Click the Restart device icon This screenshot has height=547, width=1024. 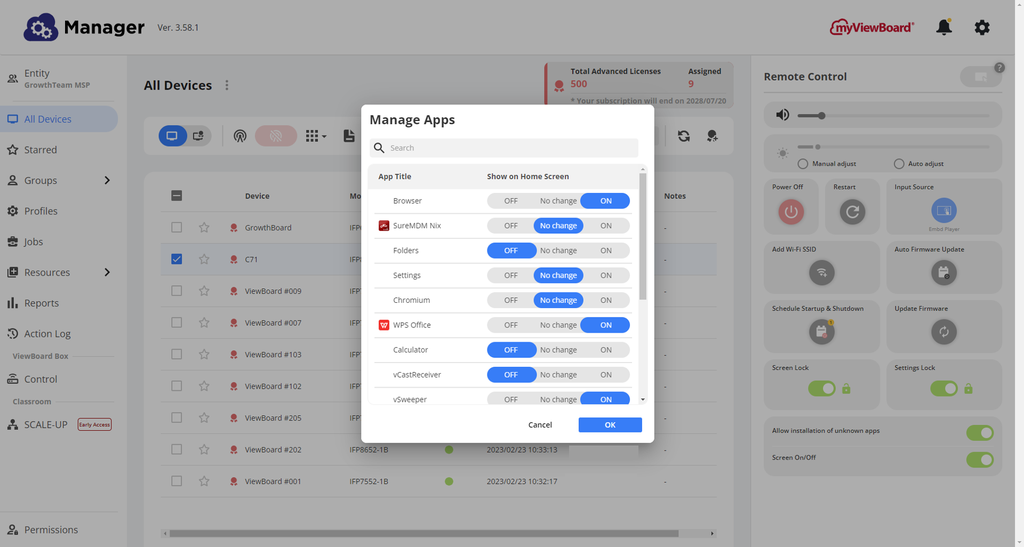point(852,211)
